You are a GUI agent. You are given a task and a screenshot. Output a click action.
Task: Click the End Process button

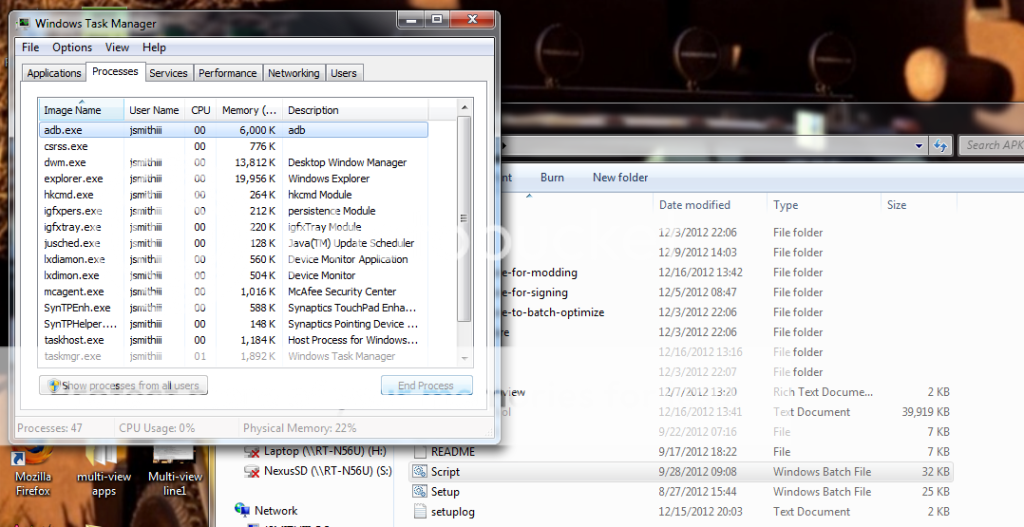[x=426, y=385]
